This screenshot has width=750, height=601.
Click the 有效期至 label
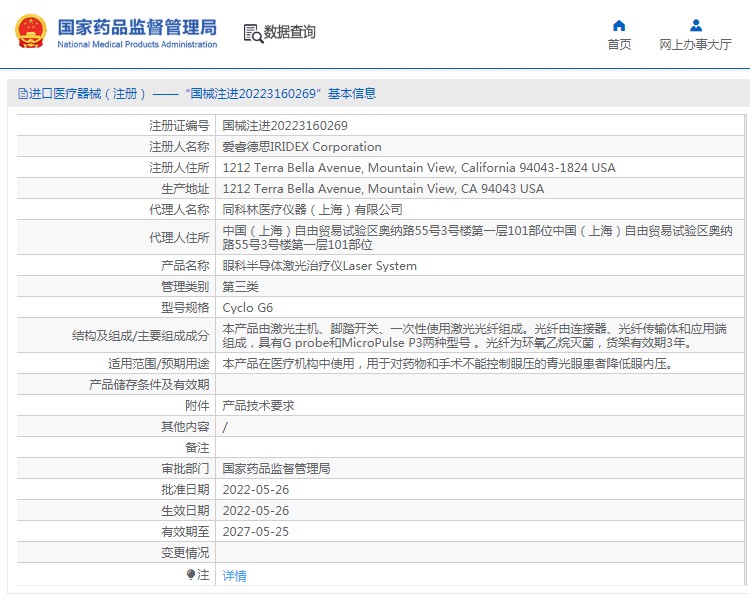pyautogui.click(x=185, y=532)
